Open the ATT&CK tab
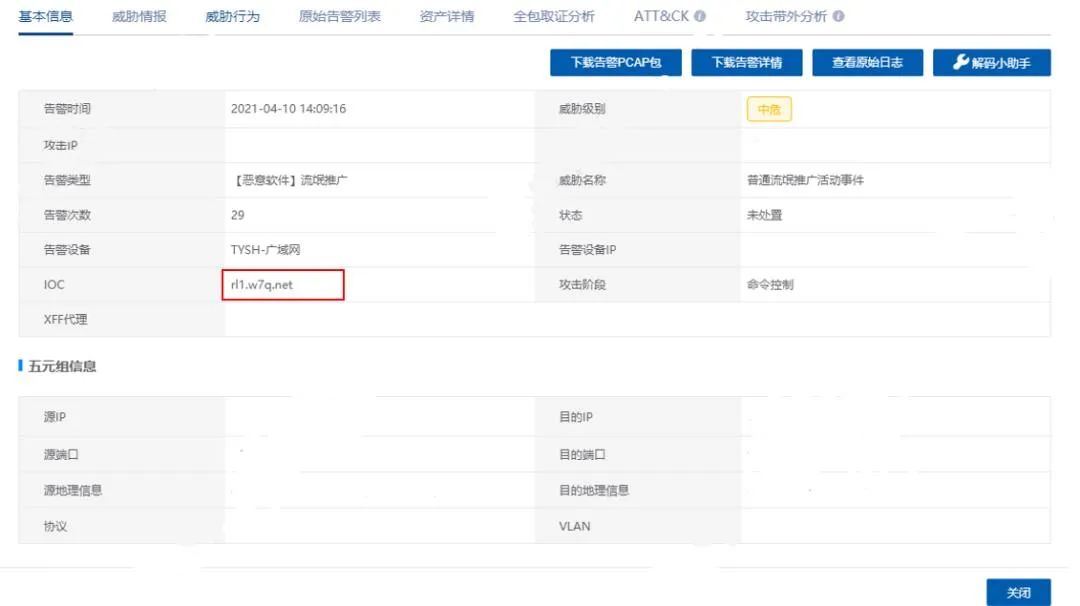 (x=661, y=17)
